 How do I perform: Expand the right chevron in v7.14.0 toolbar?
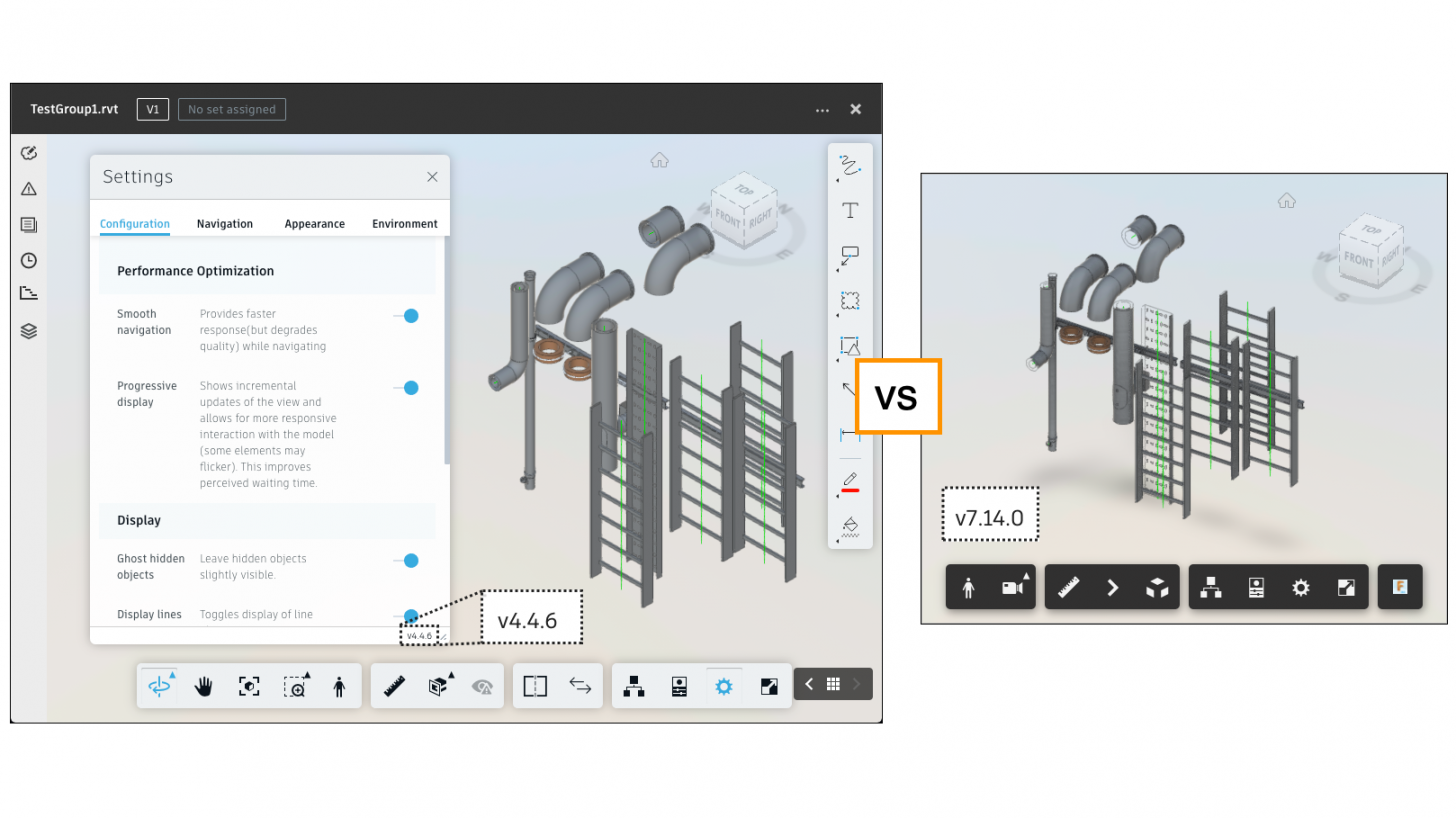click(1112, 588)
